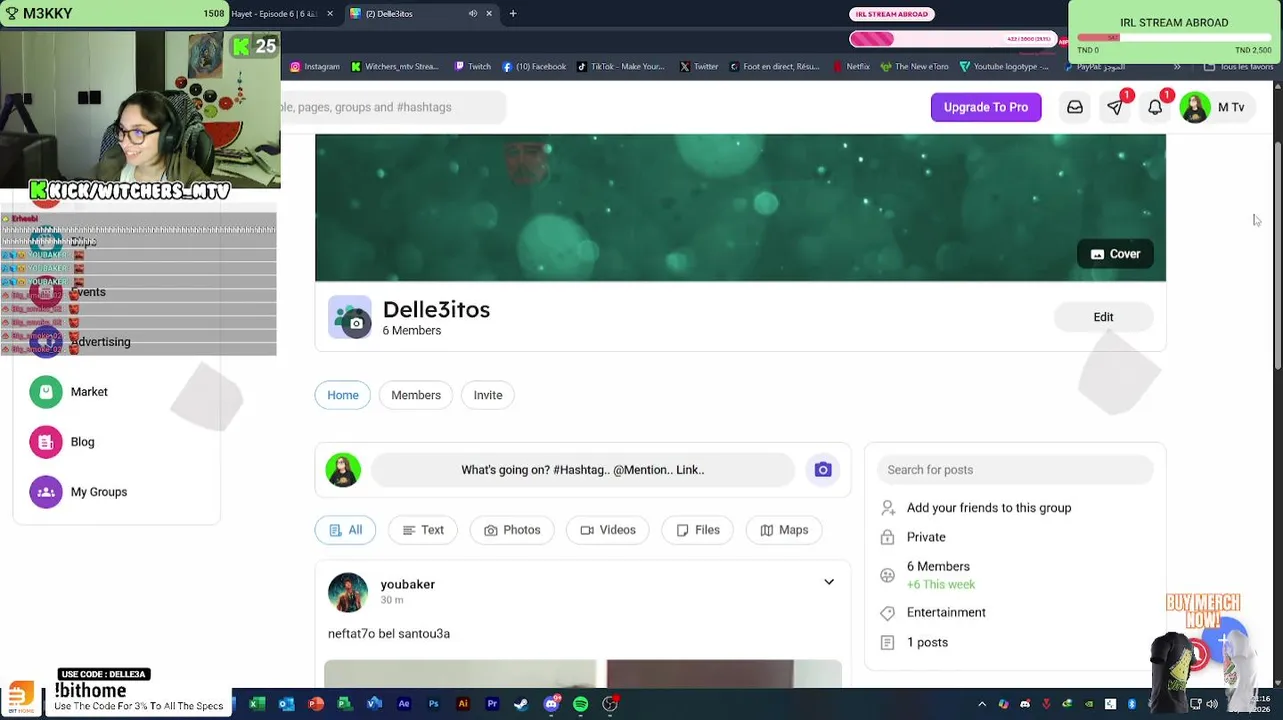This screenshot has height=720, width=1283.
Task: Open Advertising in the left sidebar
Action: coord(100,342)
